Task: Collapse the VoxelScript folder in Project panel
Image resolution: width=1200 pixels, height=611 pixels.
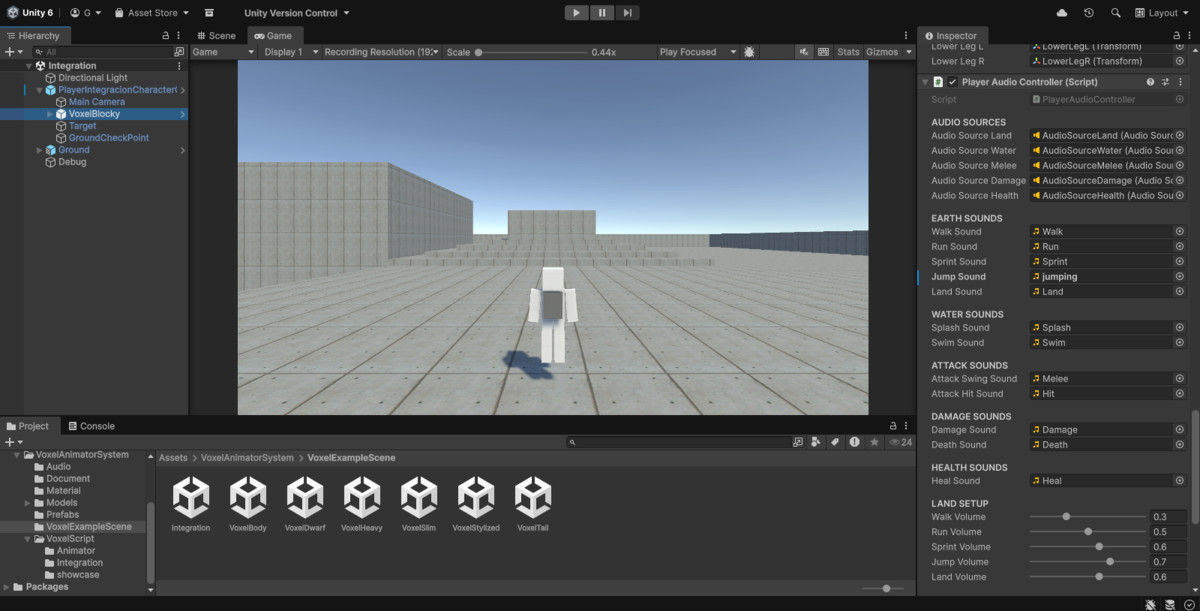Action: (29, 538)
